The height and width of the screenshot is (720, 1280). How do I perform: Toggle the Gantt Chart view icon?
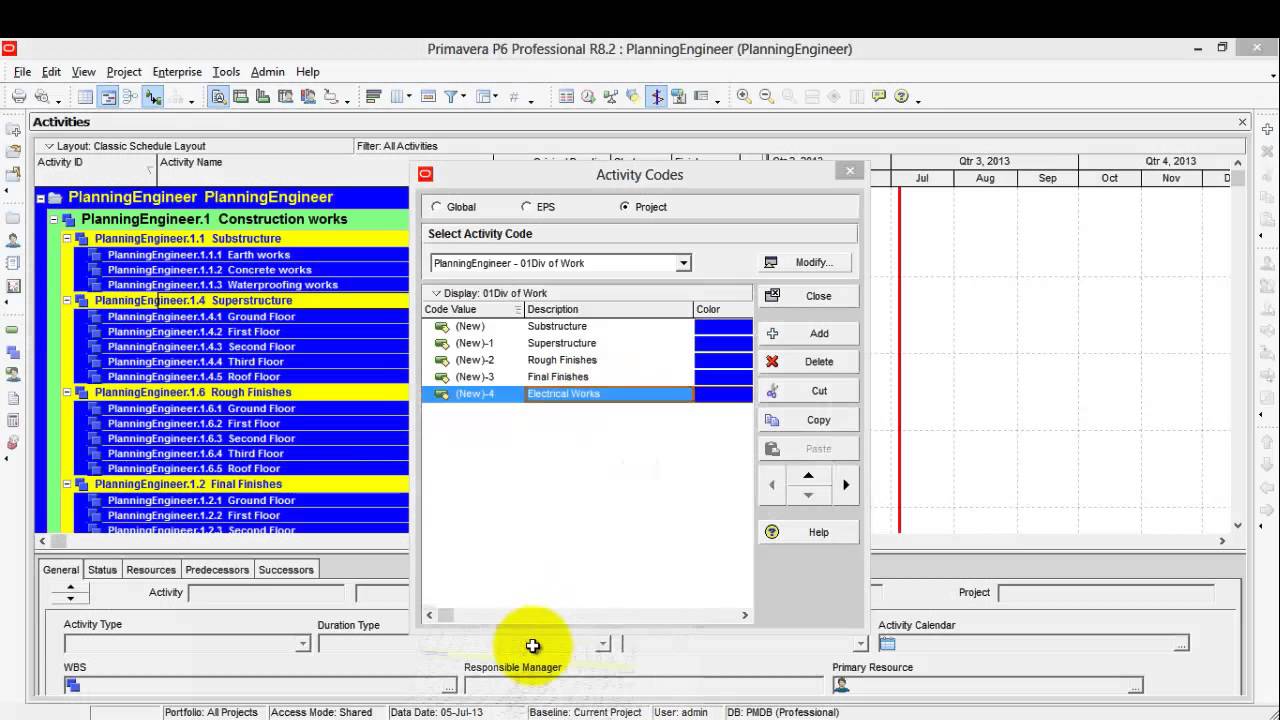(108, 97)
